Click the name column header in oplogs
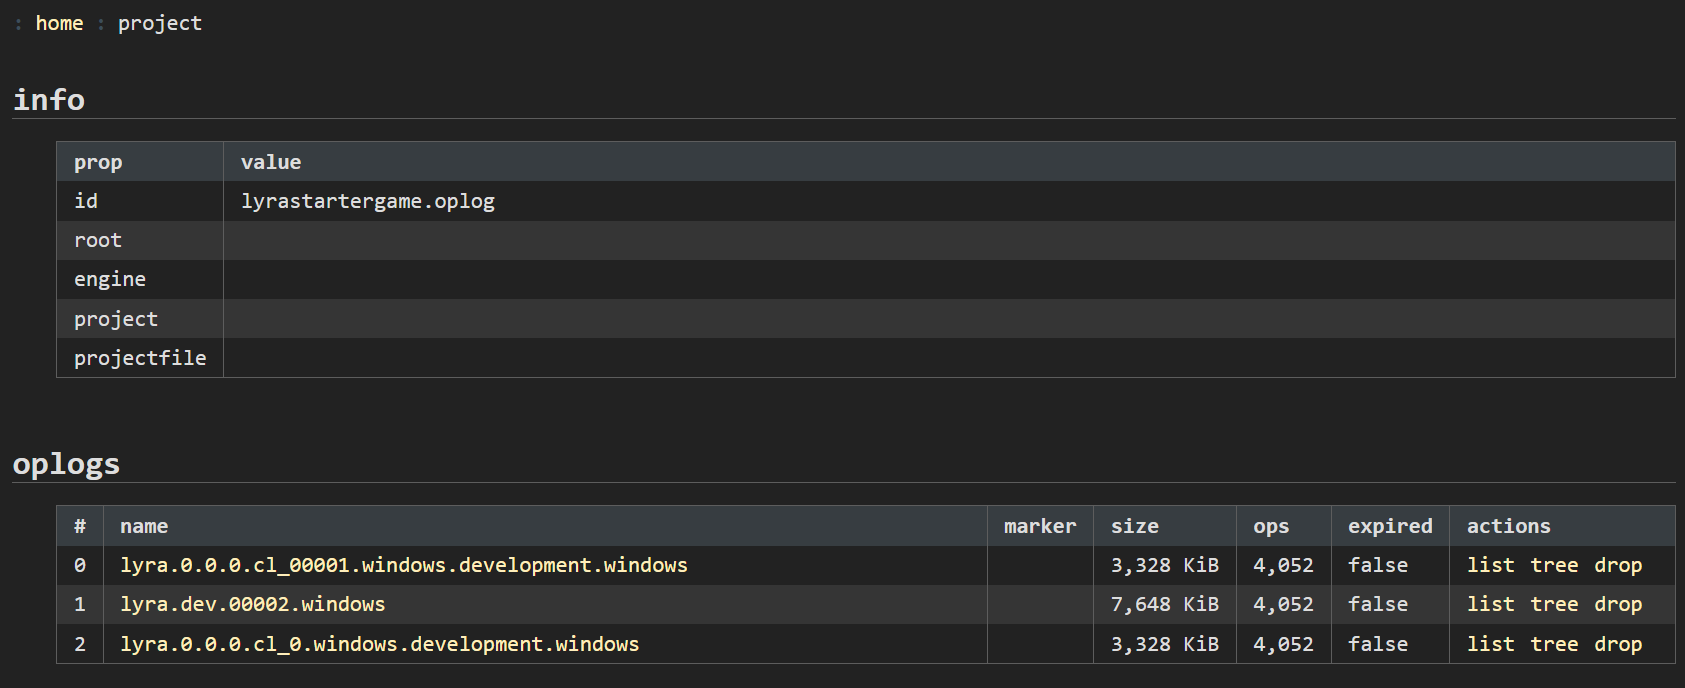Image resolution: width=1685 pixels, height=688 pixels. pos(144,526)
